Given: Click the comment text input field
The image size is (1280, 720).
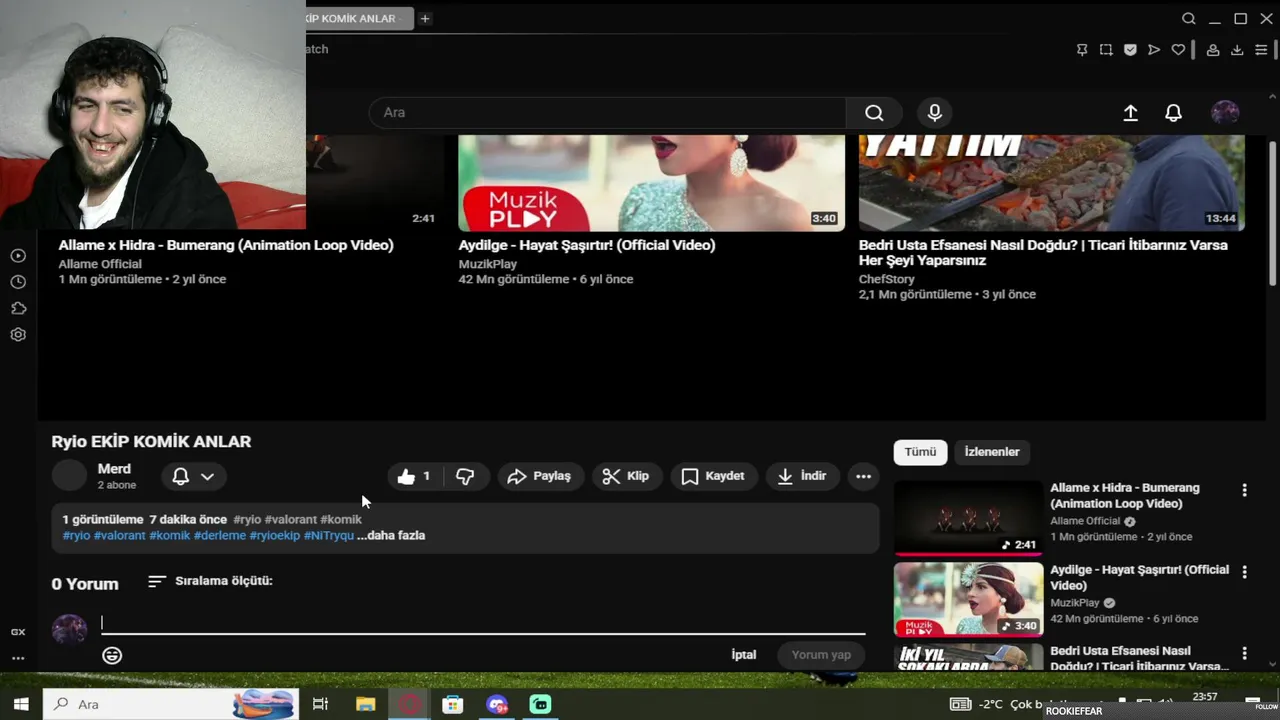Looking at the screenshot, I should [483, 623].
